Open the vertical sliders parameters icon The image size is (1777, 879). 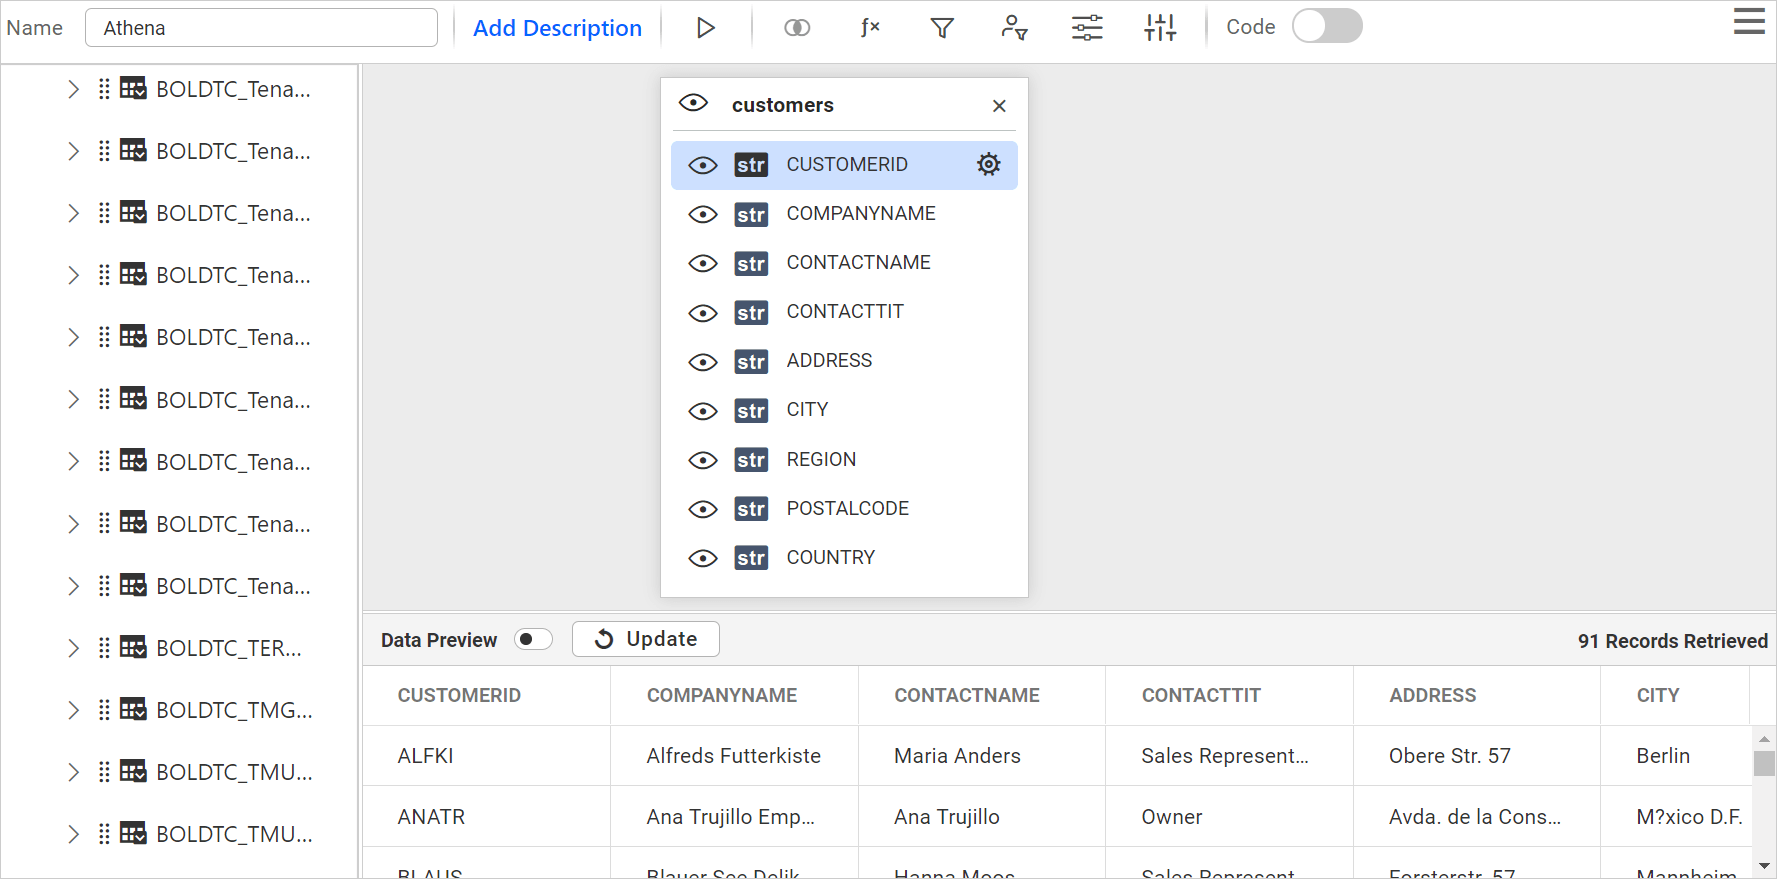(x=1160, y=28)
